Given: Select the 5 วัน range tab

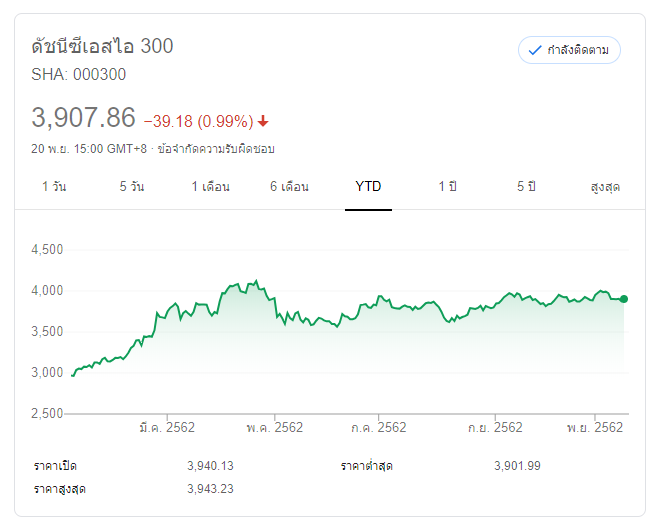Looking at the screenshot, I should [x=131, y=187].
